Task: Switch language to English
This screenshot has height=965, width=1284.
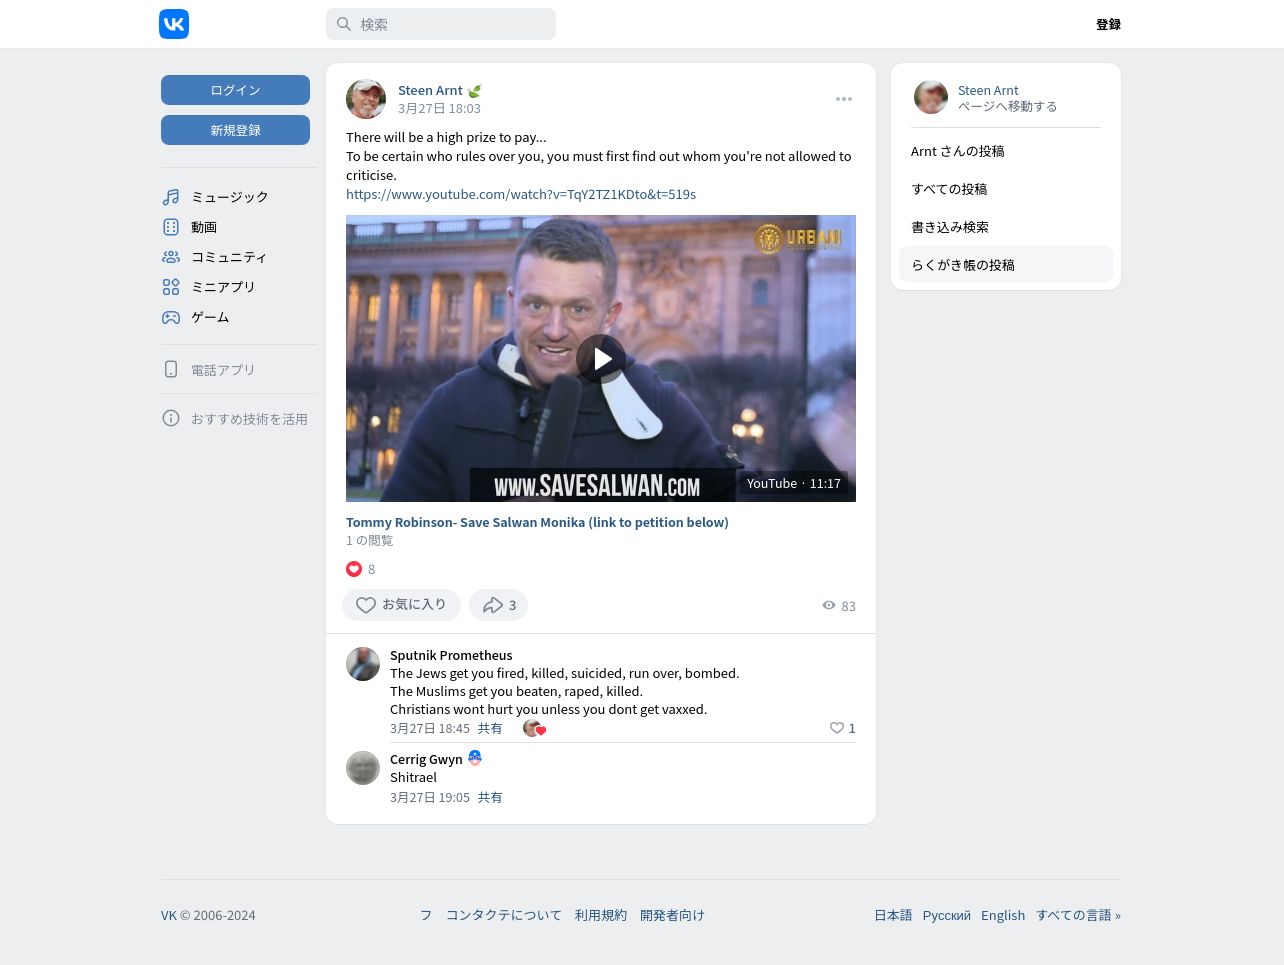Action: tap(1003, 915)
